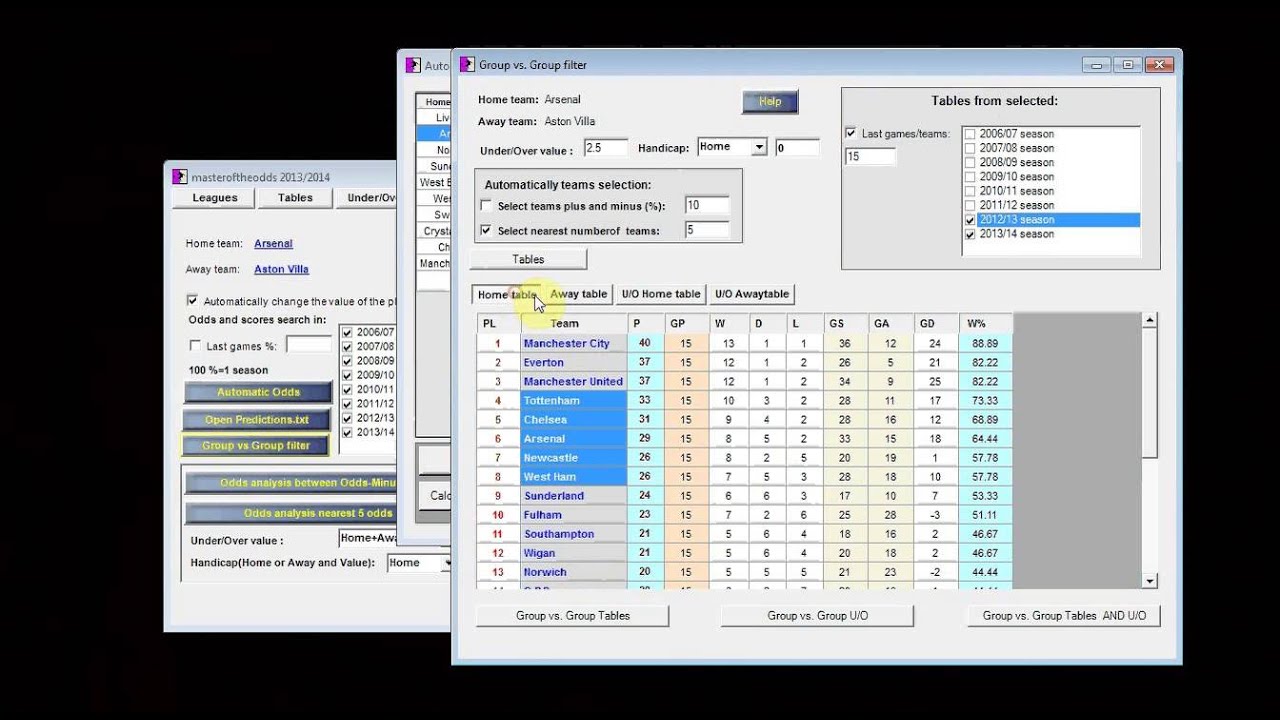
Task: Click the table scrollbar up arrow
Action: click(1150, 321)
